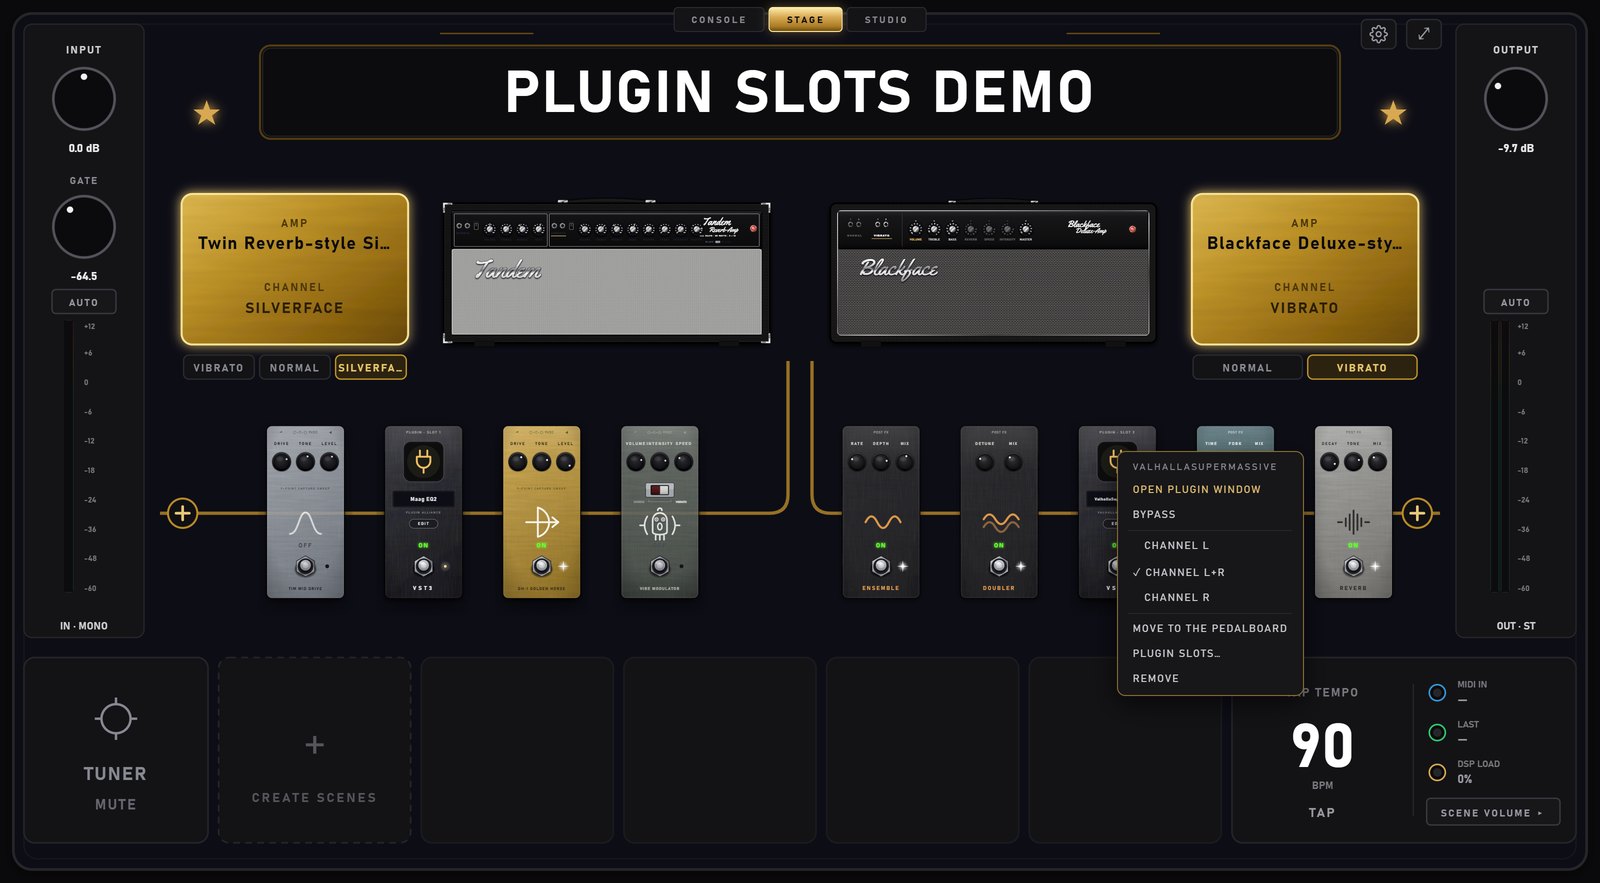Click the Tim Mid Drive curve icon

tap(305, 523)
